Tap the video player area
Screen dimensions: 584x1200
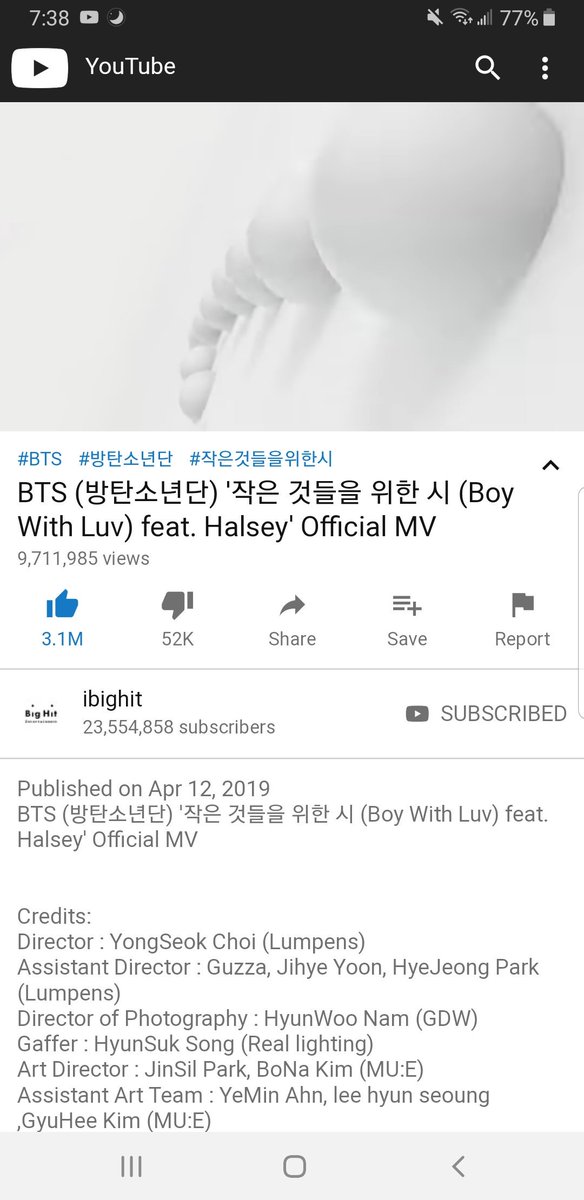(x=292, y=266)
